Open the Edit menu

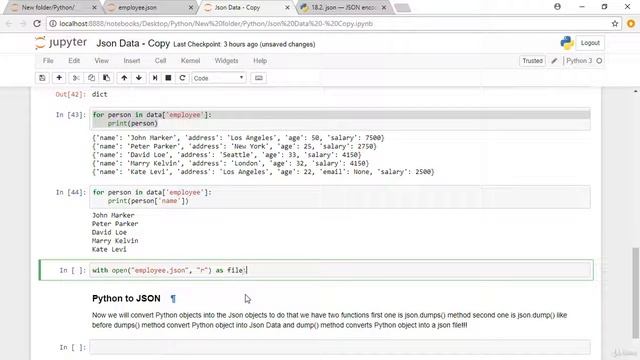74,61
